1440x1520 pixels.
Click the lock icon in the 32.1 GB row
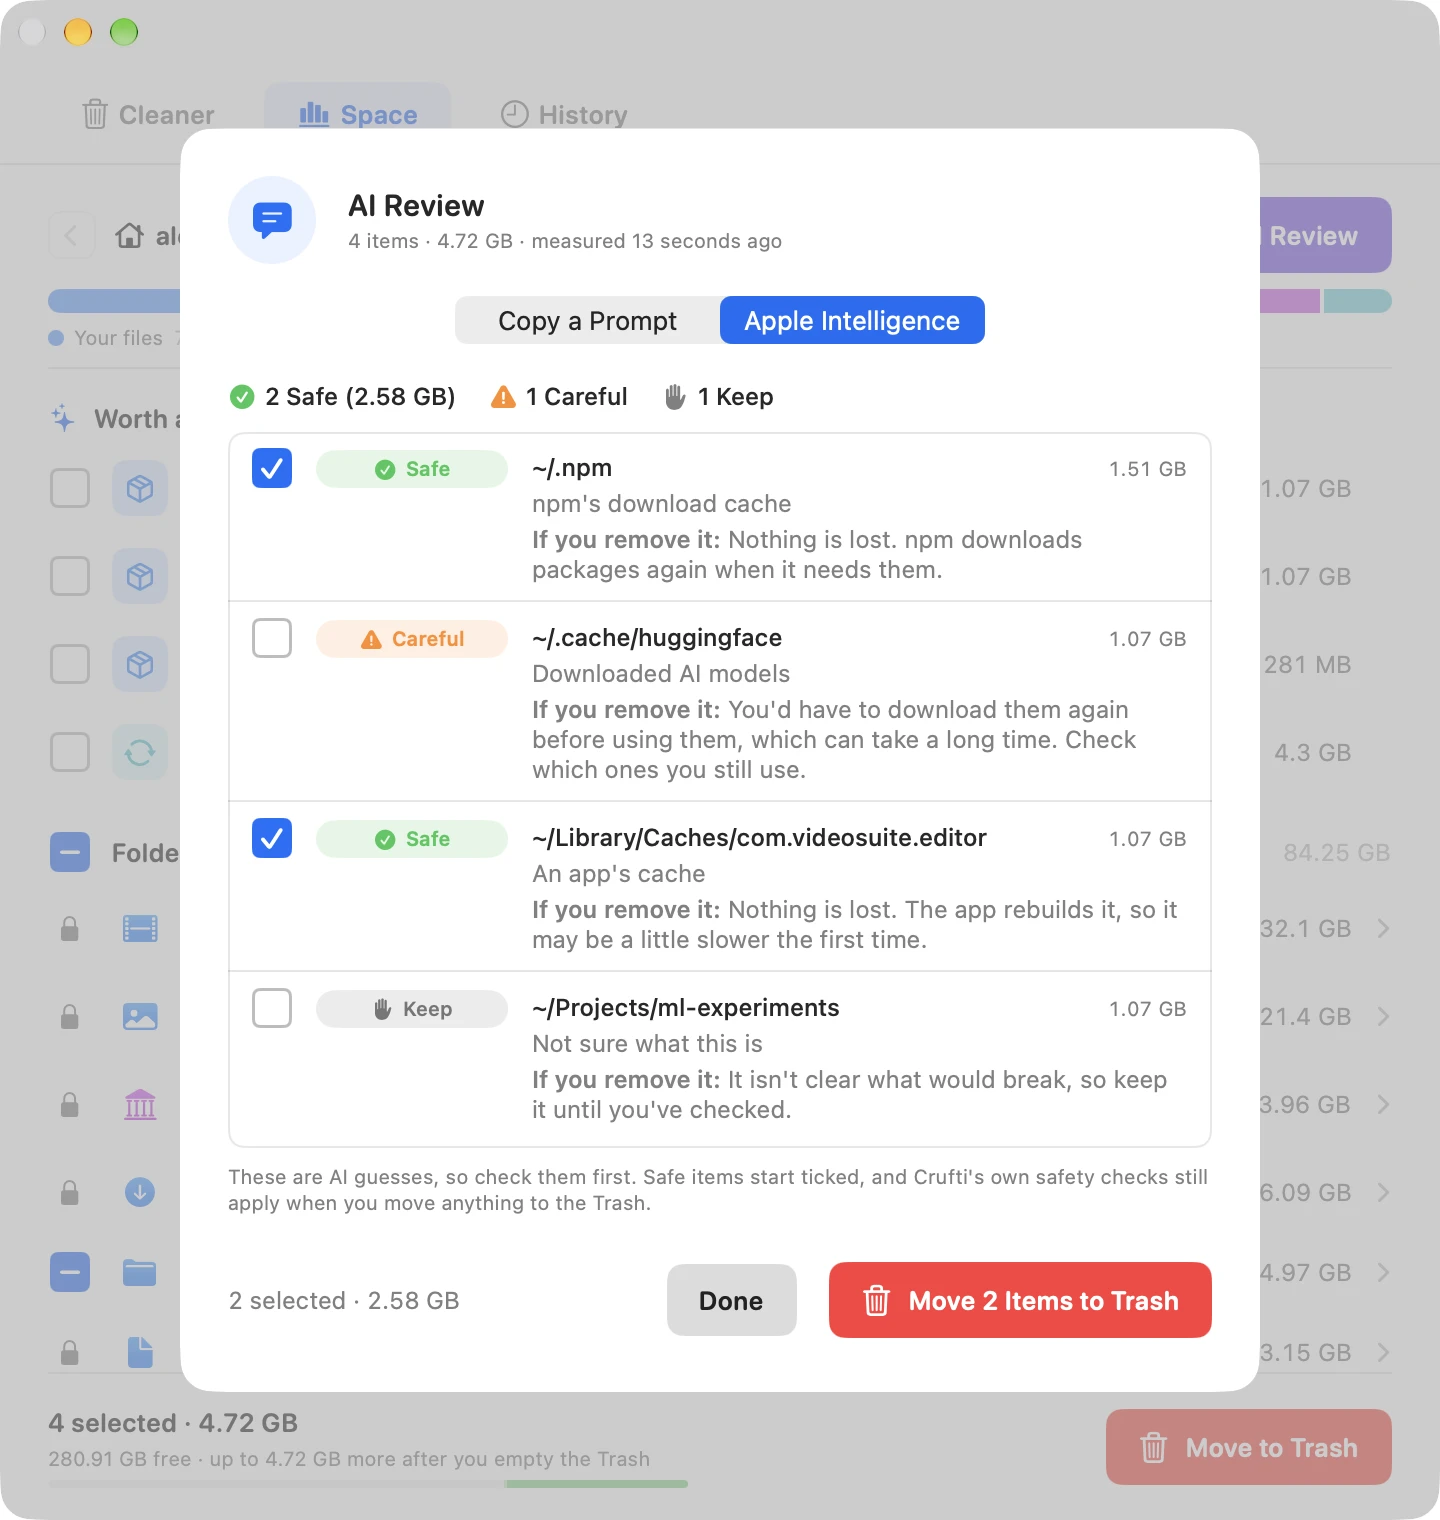coord(70,929)
